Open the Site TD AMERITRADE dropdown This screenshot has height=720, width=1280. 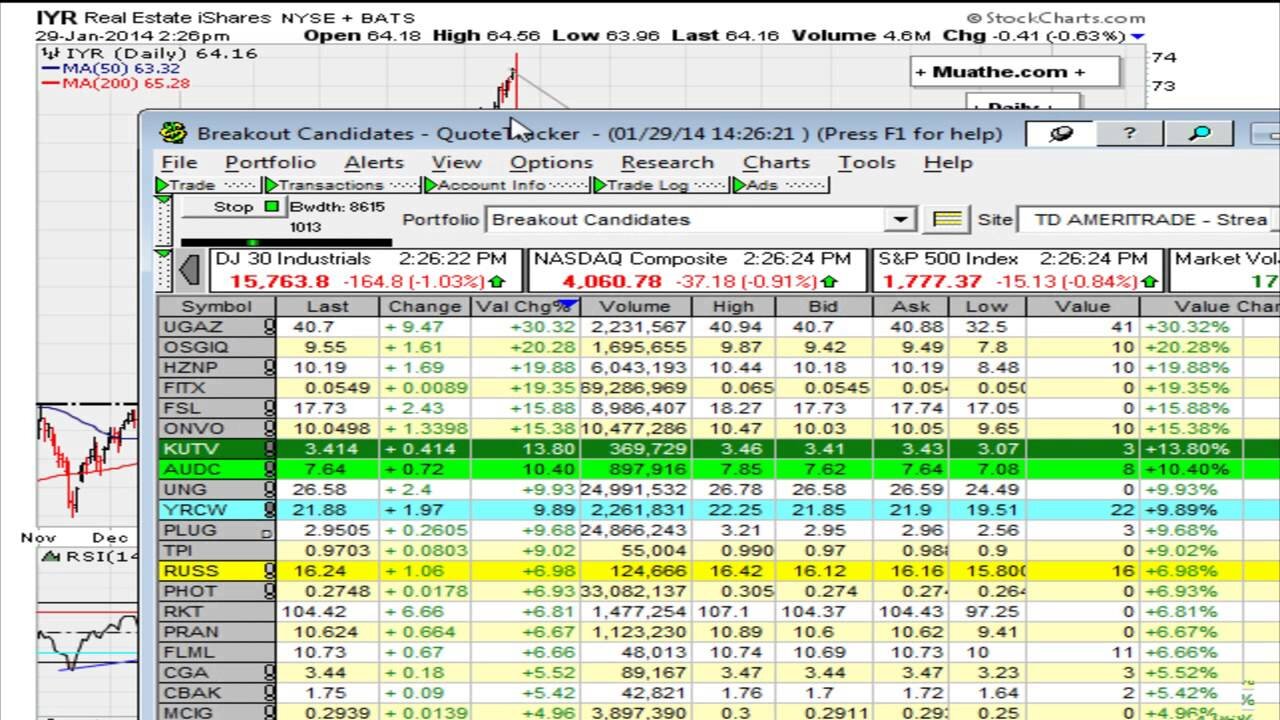[1148, 219]
